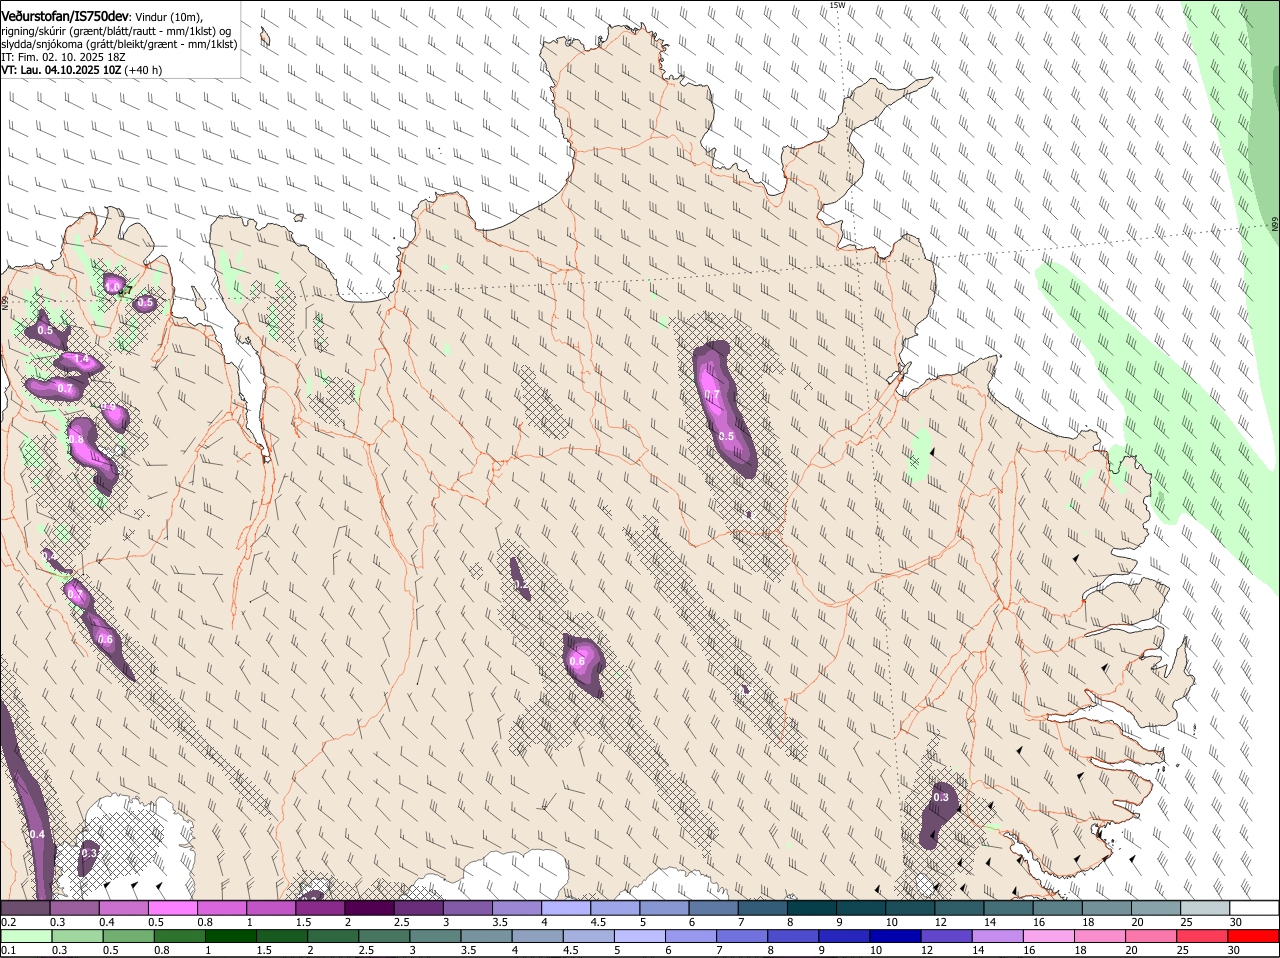Click the "25" label on the purple-to-grey scale

point(1186,922)
